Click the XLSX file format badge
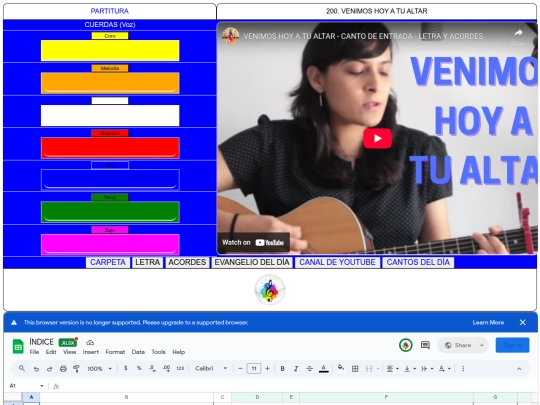 pyautogui.click(x=68, y=343)
